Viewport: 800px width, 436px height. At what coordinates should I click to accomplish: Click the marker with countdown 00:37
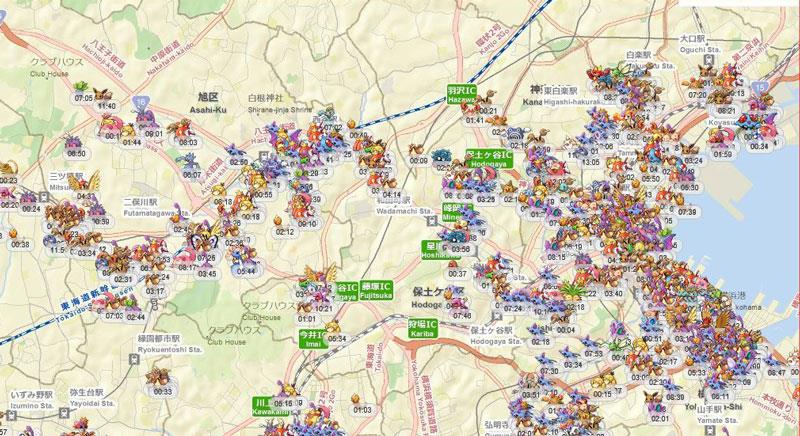pyautogui.click(x=457, y=269)
